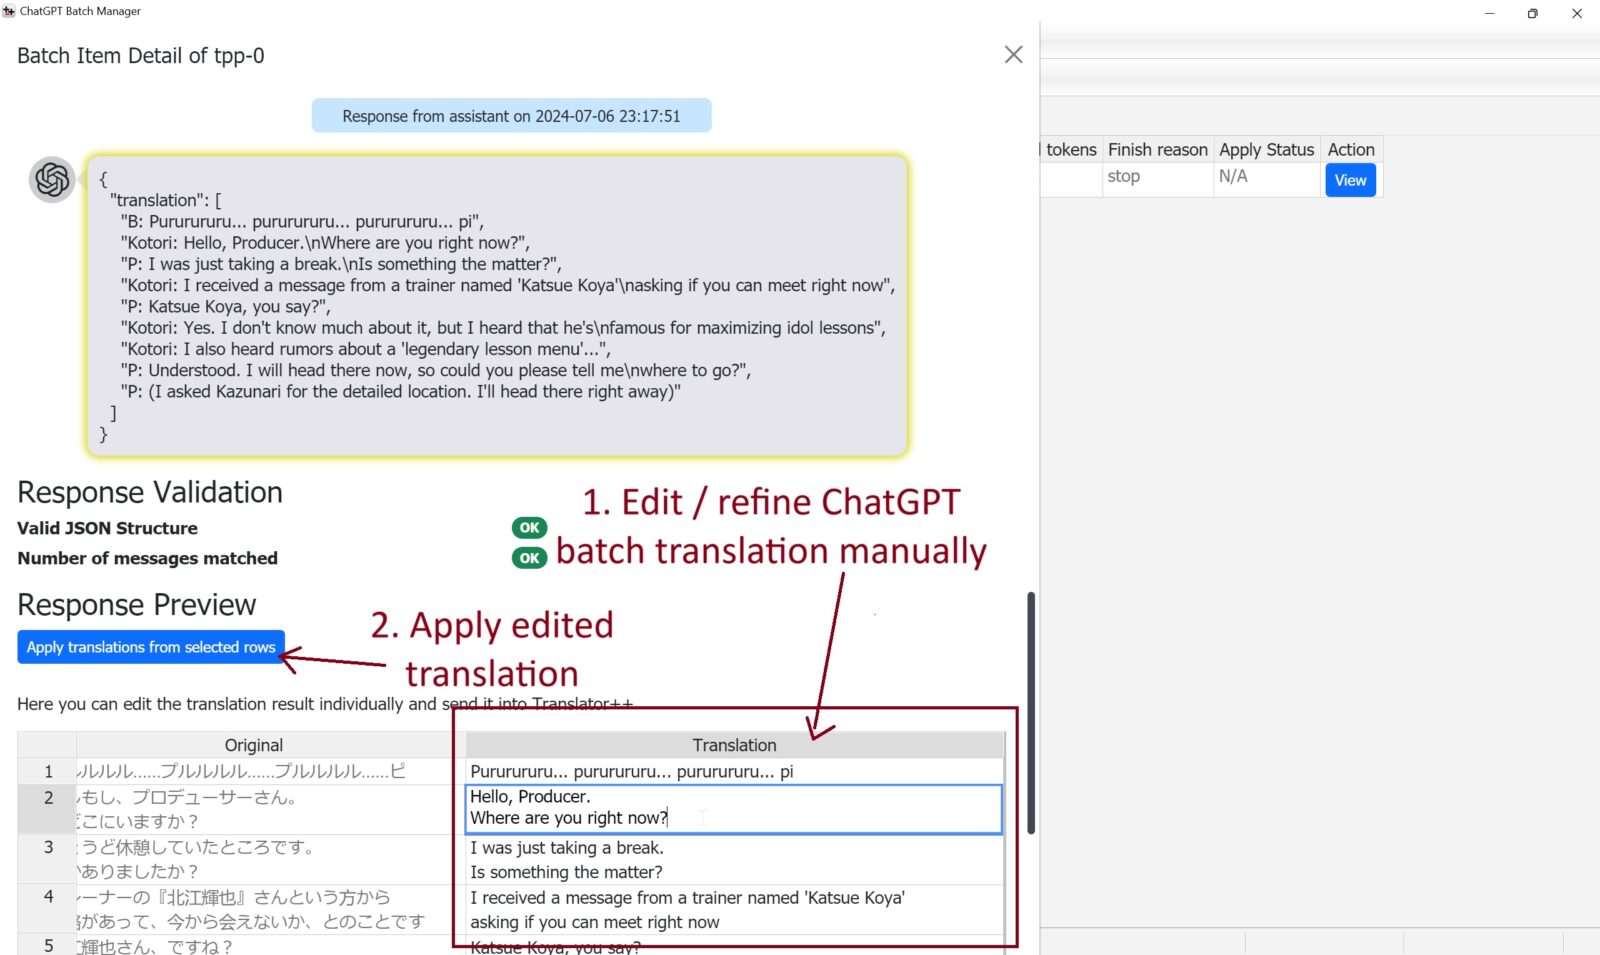Click the View button in the Action column

pyautogui.click(x=1350, y=180)
